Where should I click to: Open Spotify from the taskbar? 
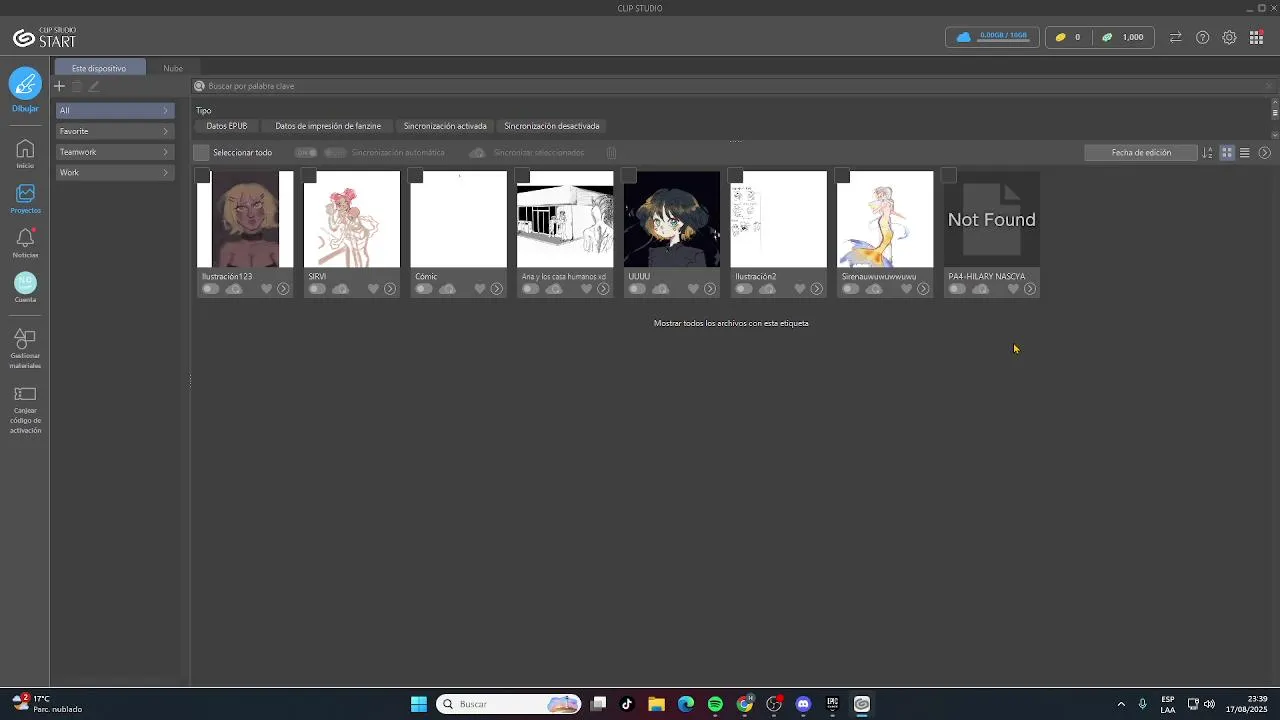pyautogui.click(x=715, y=704)
